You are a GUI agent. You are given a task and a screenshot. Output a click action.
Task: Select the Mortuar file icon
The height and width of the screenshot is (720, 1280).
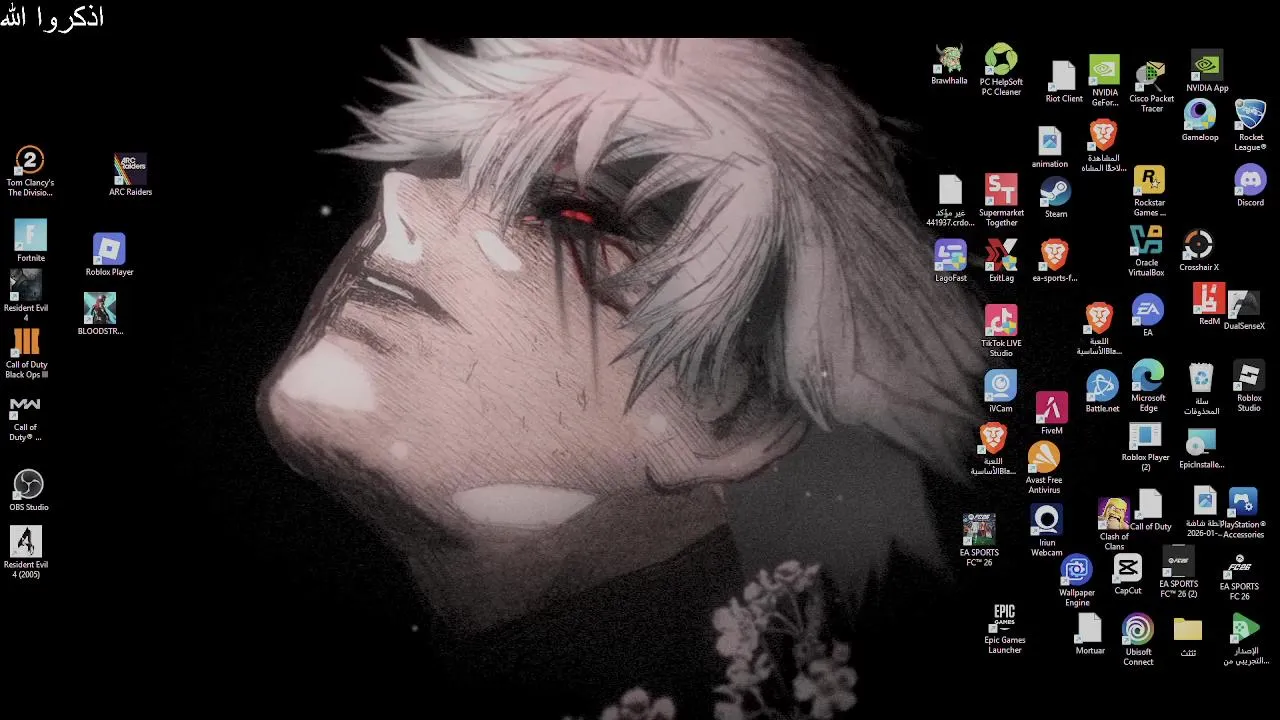[1089, 634]
